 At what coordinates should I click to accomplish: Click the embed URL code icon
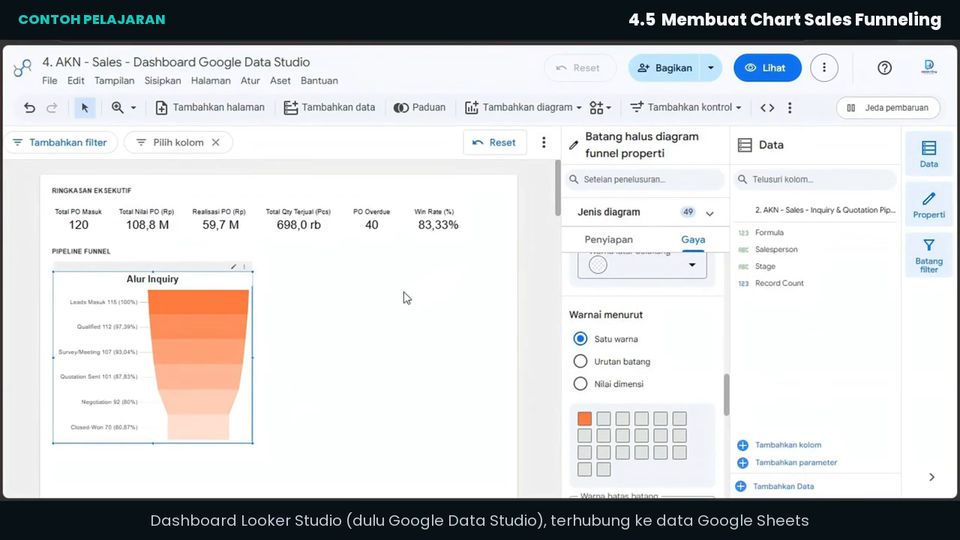pos(767,108)
